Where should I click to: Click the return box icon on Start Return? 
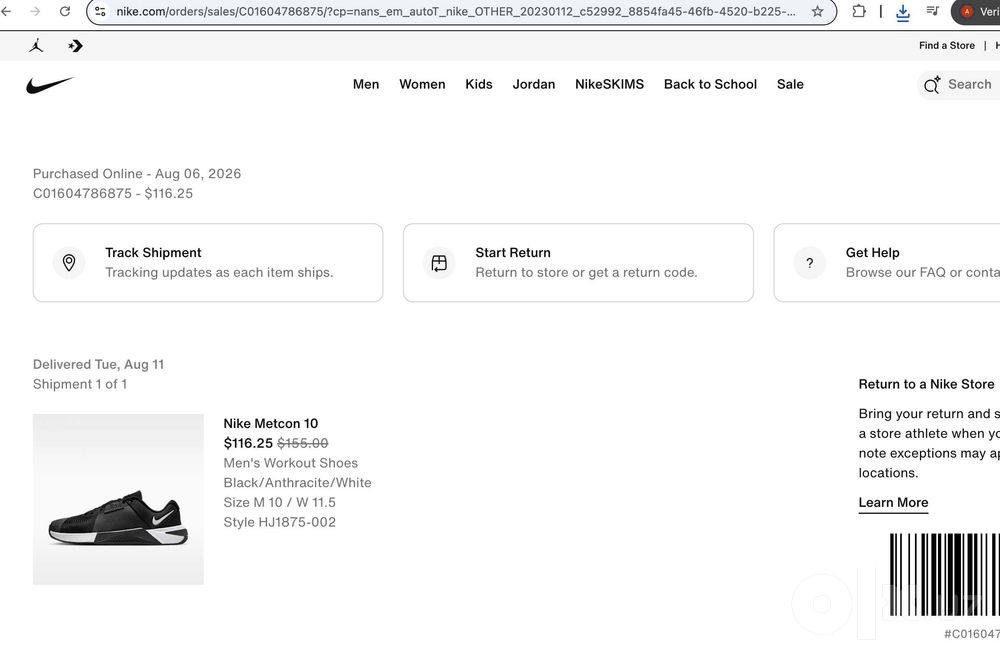click(439, 263)
